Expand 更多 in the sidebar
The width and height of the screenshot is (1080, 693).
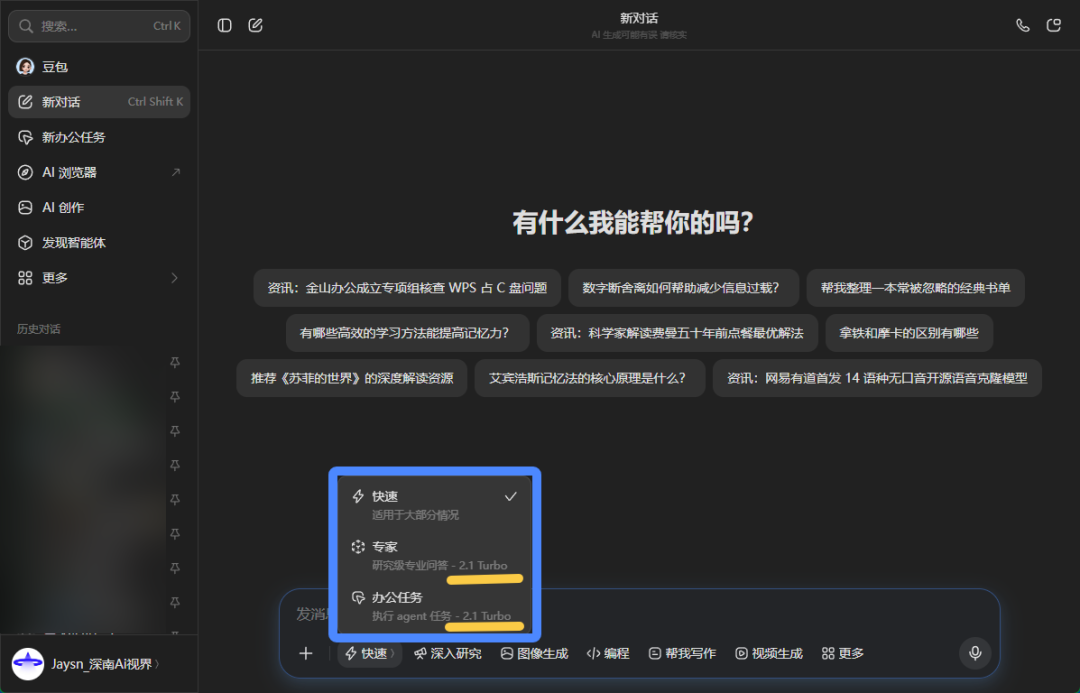click(99, 278)
